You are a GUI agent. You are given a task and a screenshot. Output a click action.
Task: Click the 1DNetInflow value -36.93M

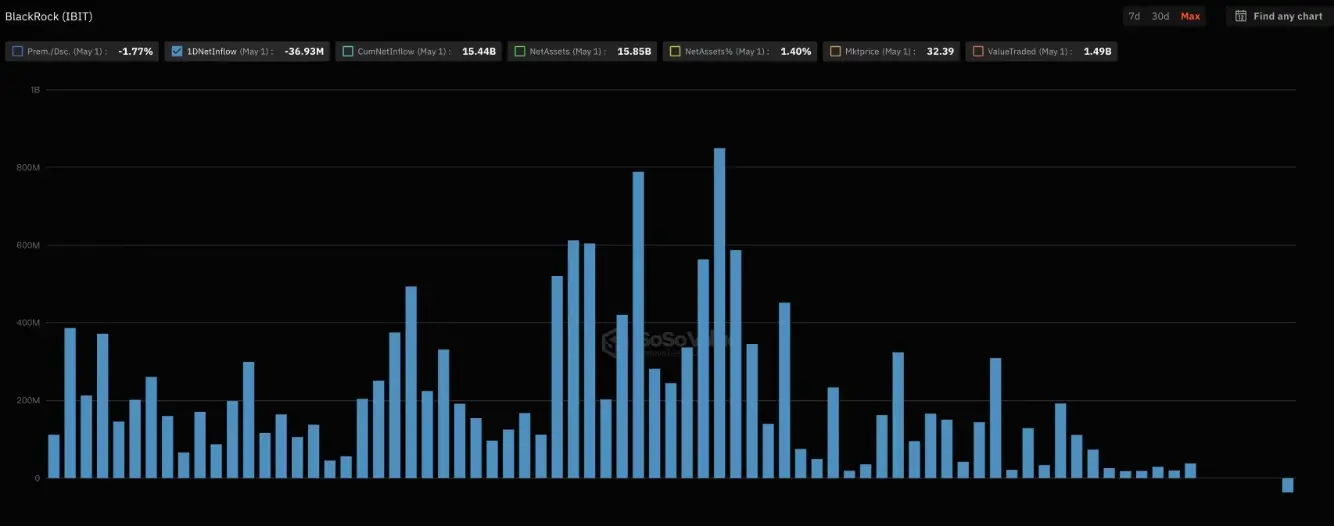click(304, 51)
